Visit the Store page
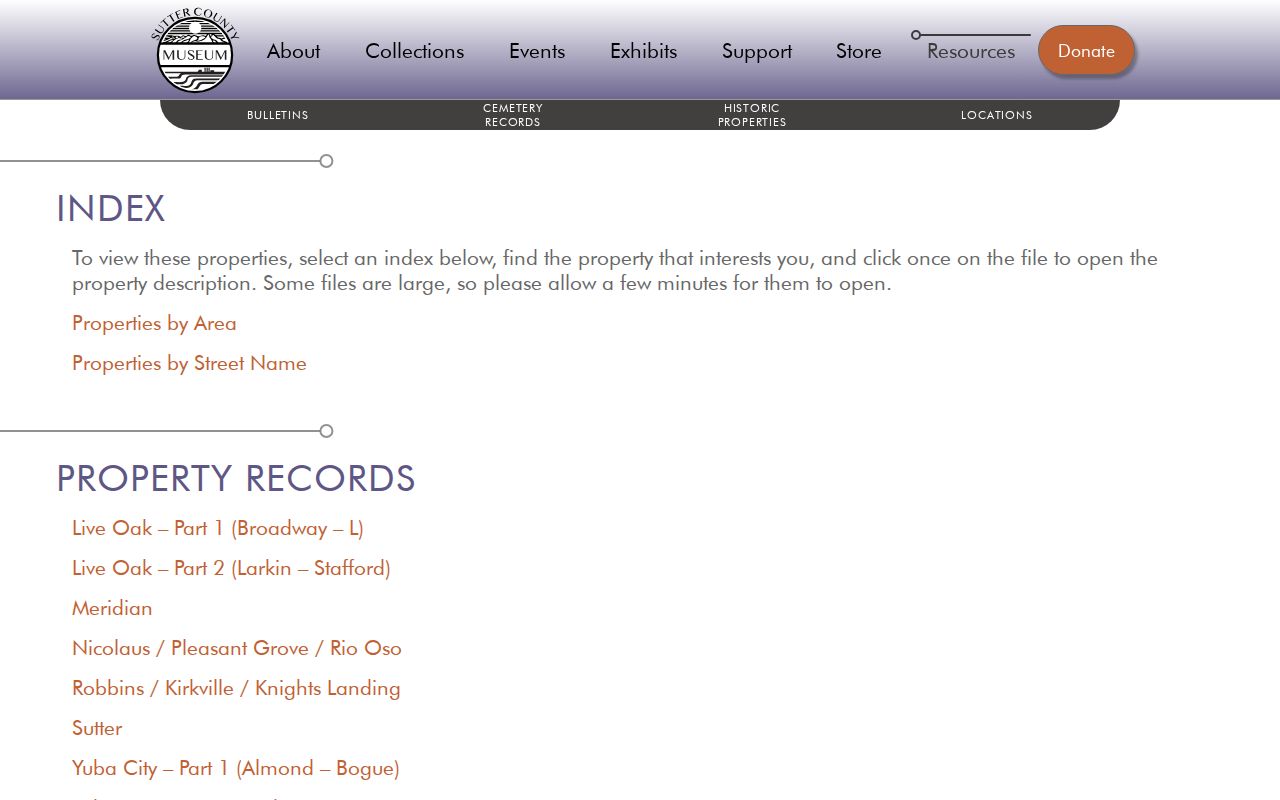The image size is (1280, 800). (859, 51)
